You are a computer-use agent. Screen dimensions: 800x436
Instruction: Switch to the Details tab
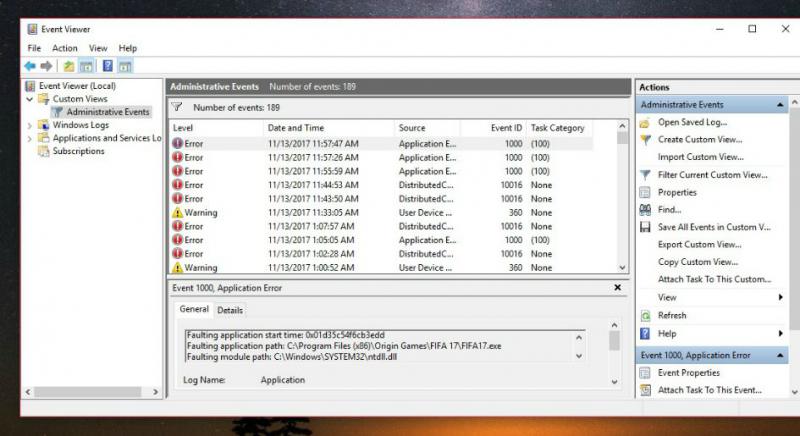point(230,310)
